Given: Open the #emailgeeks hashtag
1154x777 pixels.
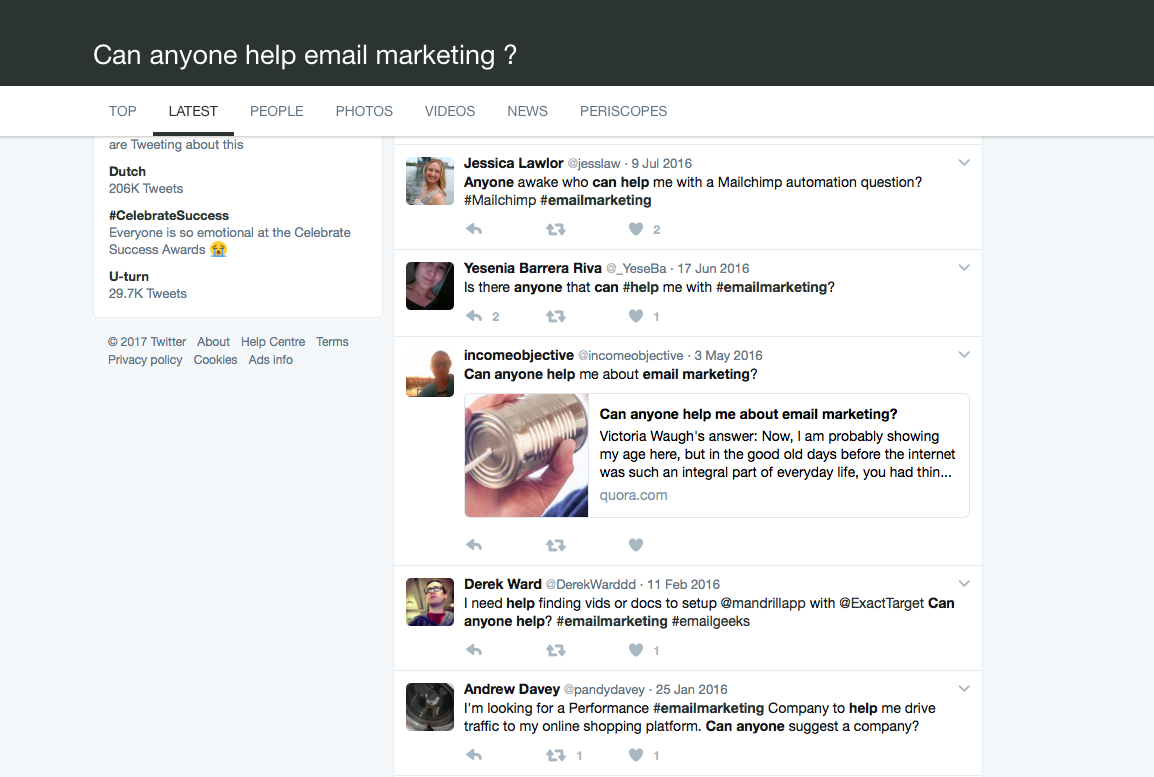Looking at the screenshot, I should click(711, 622).
